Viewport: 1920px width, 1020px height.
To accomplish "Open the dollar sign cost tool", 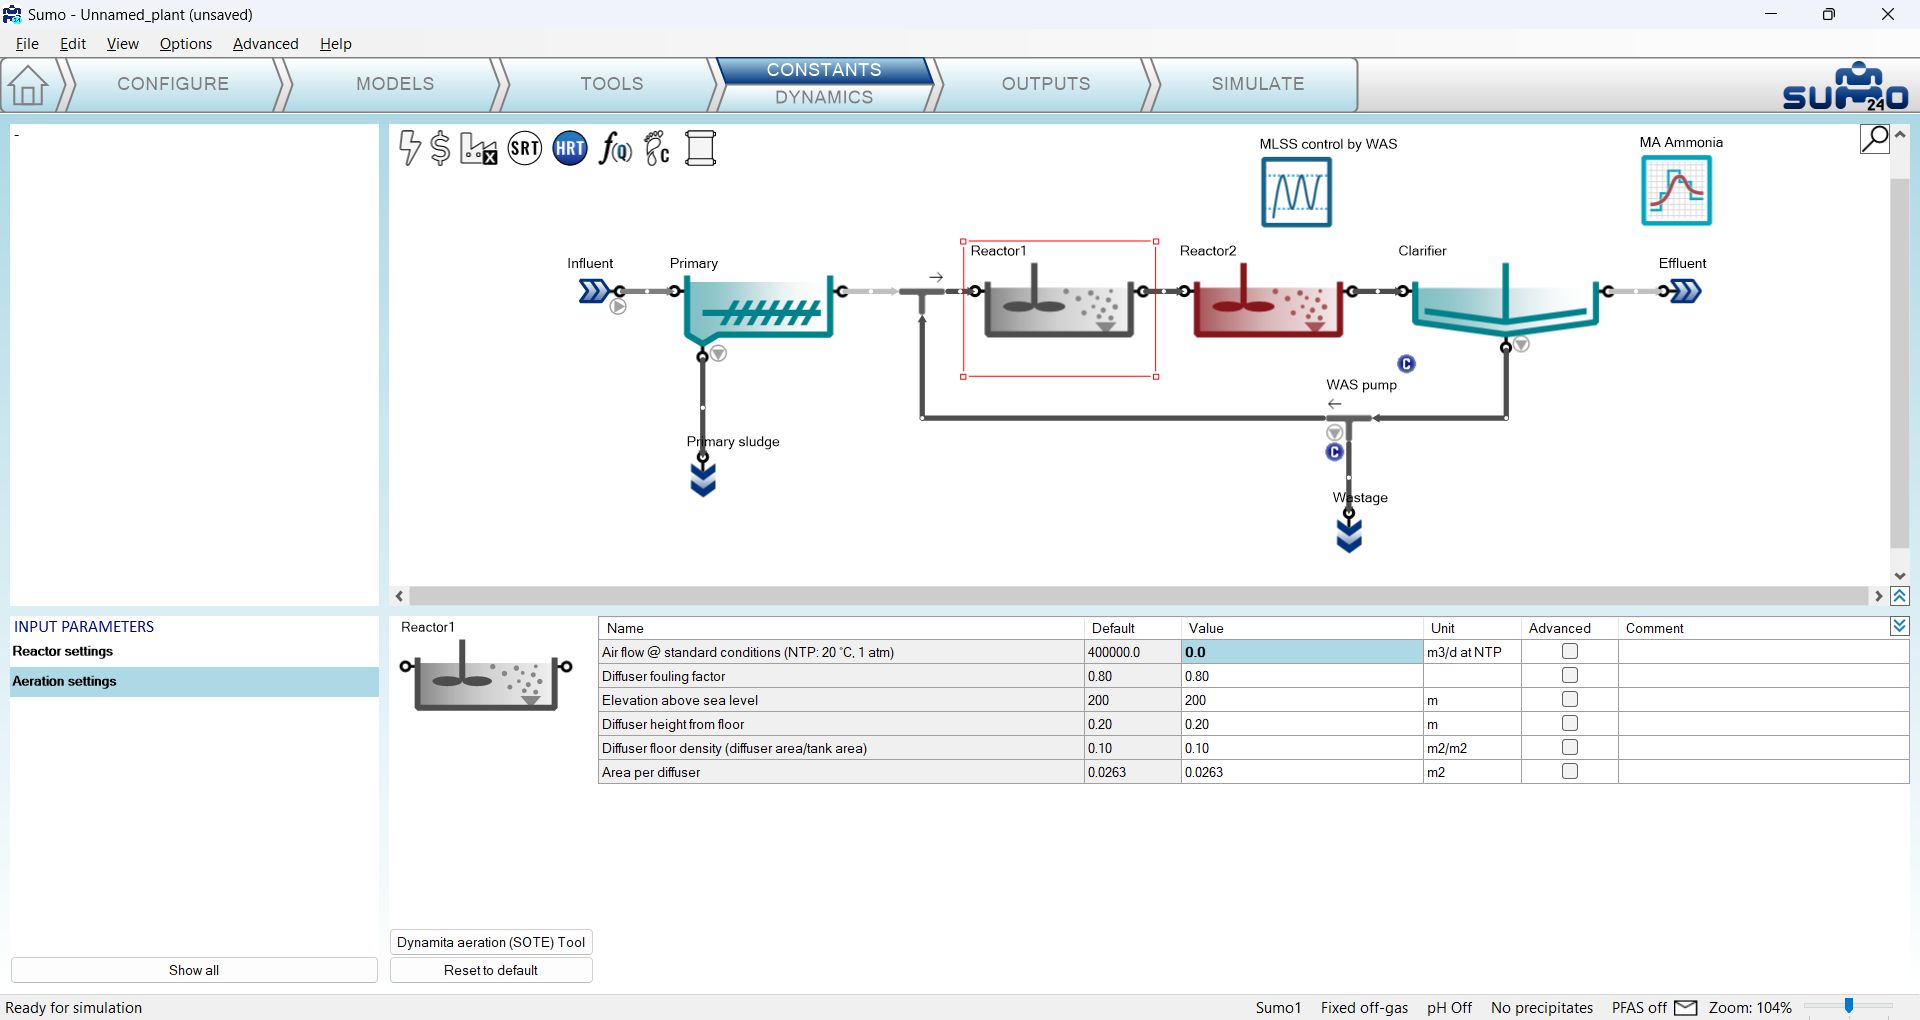I will (x=440, y=148).
